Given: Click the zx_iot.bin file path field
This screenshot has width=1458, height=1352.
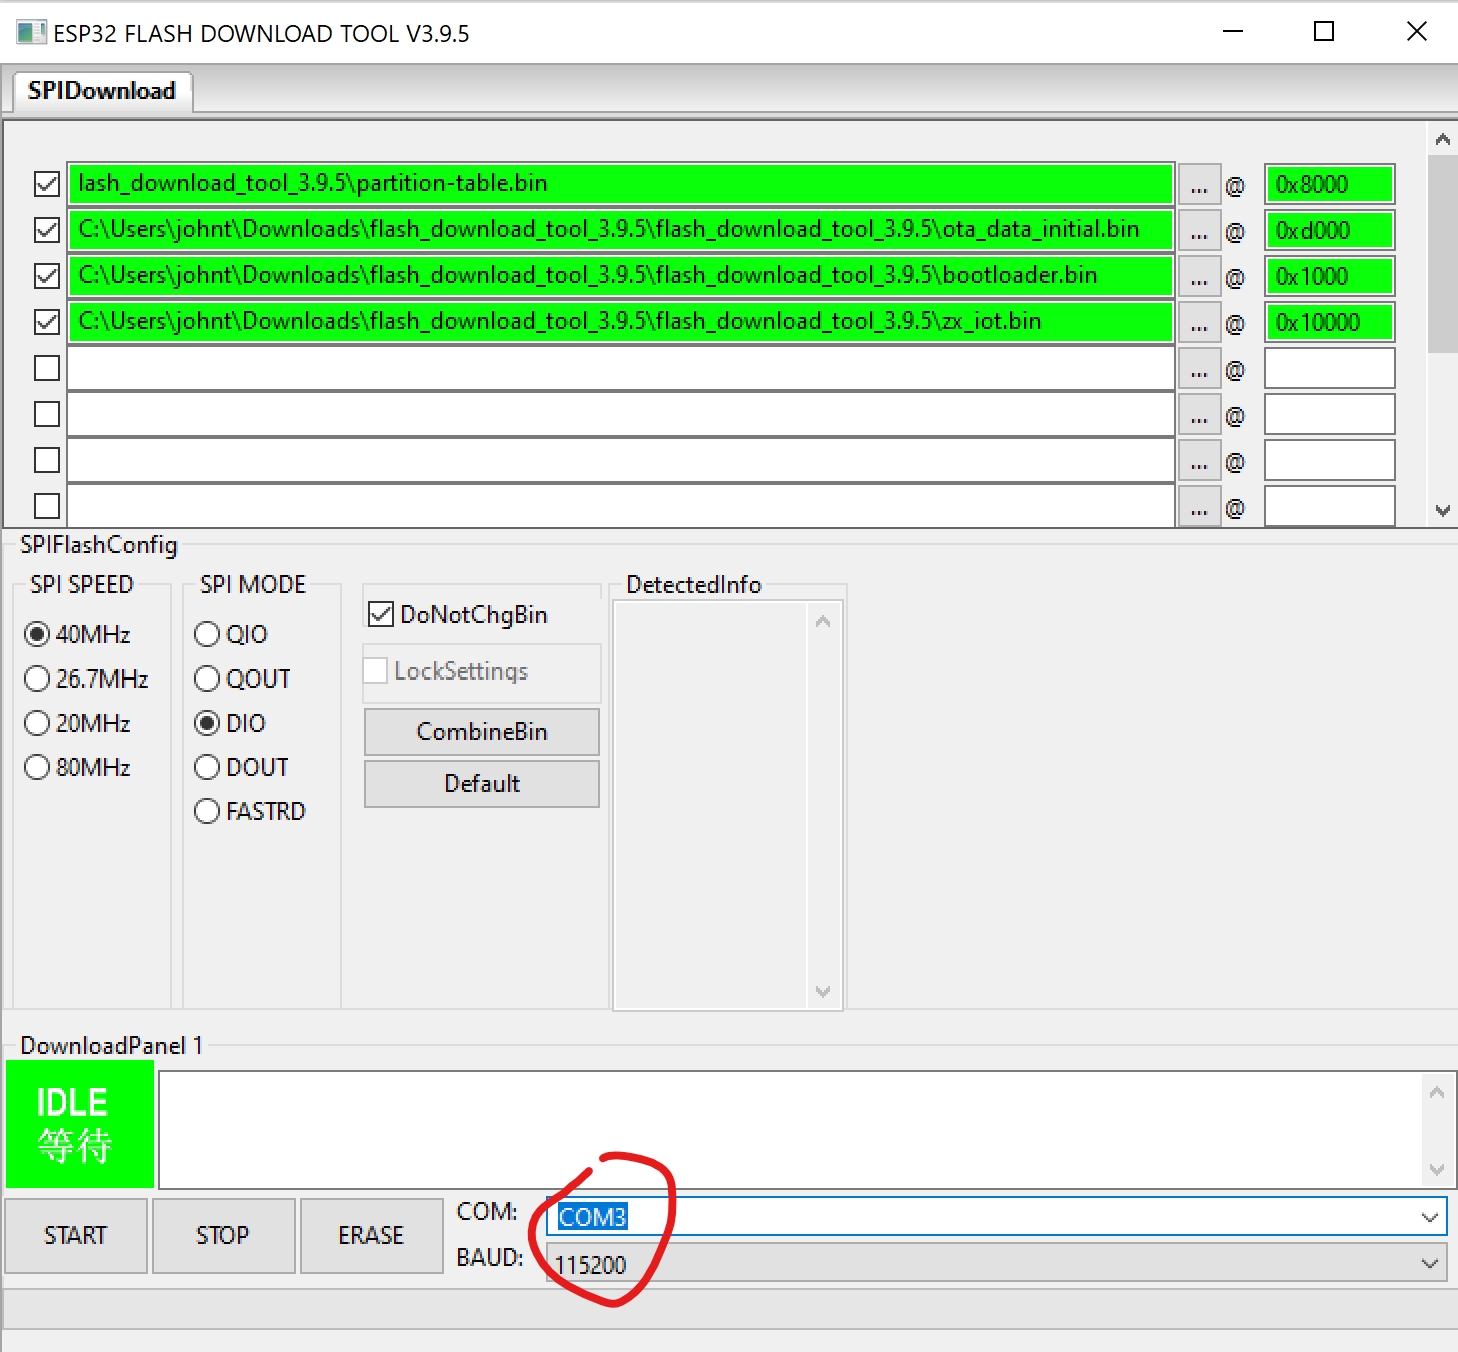Looking at the screenshot, I should click(x=620, y=322).
